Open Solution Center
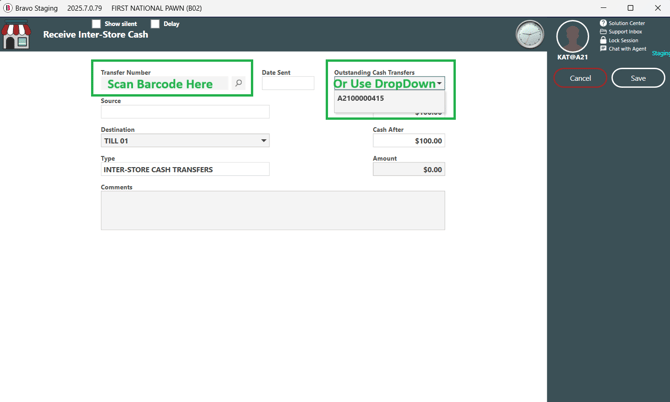This screenshot has height=402, width=670. point(622,23)
